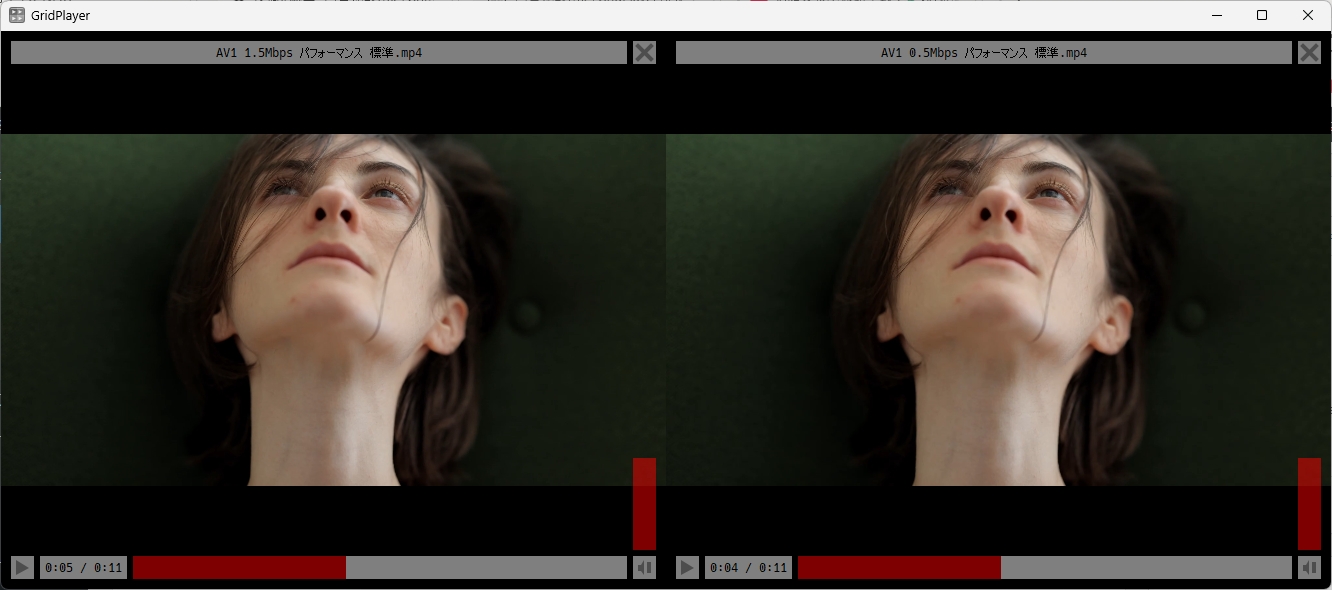Click the right video frame
1332x590 pixels.
[x=998, y=310]
